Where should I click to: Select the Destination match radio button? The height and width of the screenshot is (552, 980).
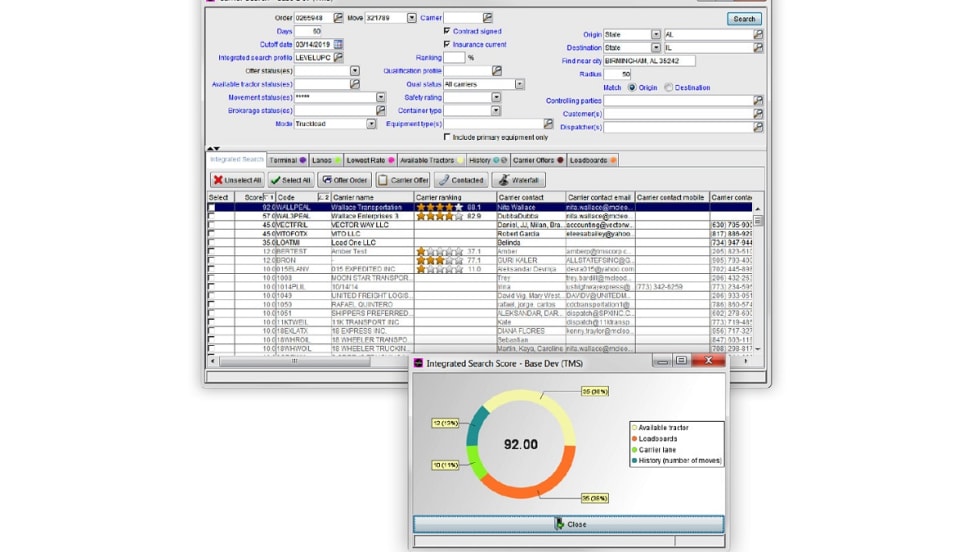(x=669, y=88)
